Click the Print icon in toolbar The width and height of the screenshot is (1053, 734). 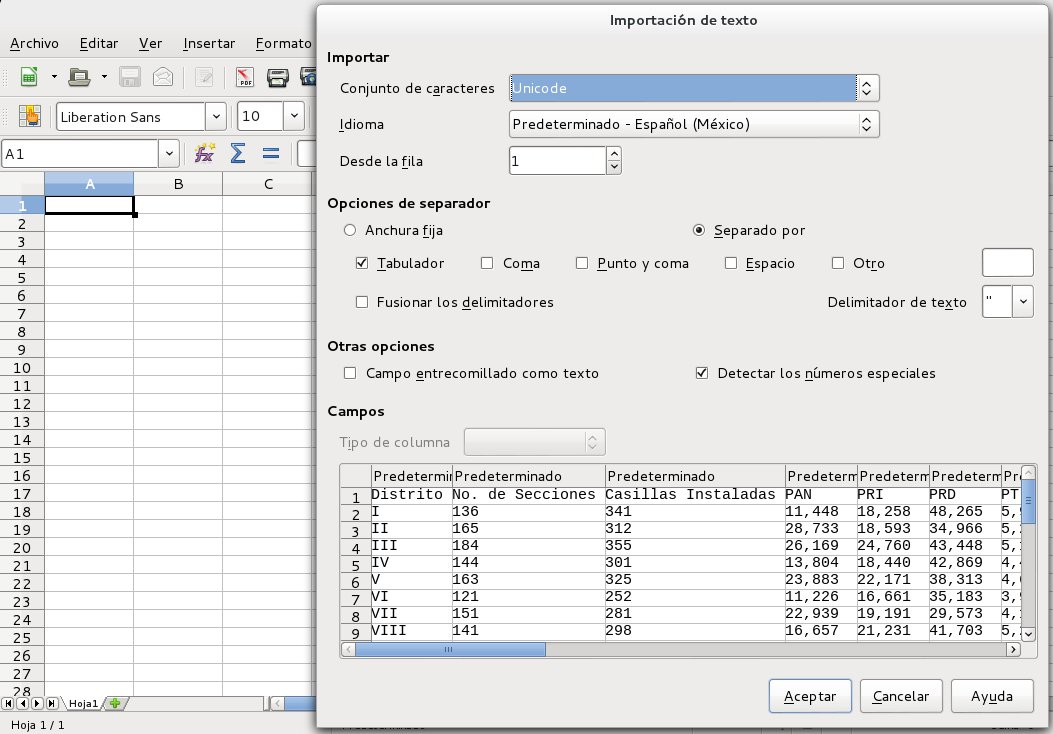click(x=278, y=77)
